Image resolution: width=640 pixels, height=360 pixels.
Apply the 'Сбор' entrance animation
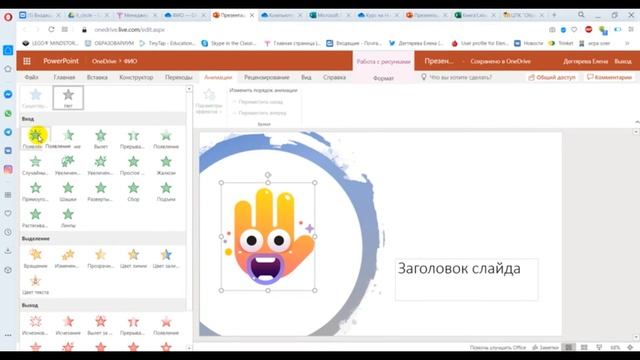(133, 191)
